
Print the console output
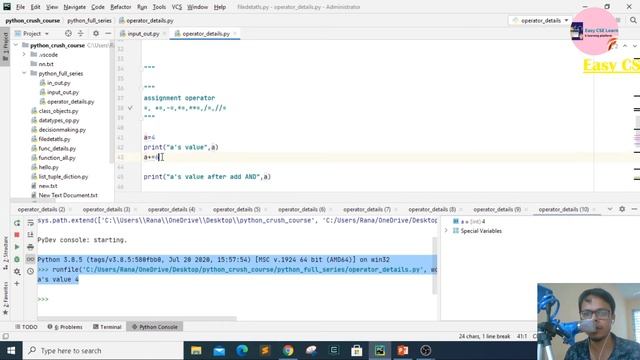point(30,247)
